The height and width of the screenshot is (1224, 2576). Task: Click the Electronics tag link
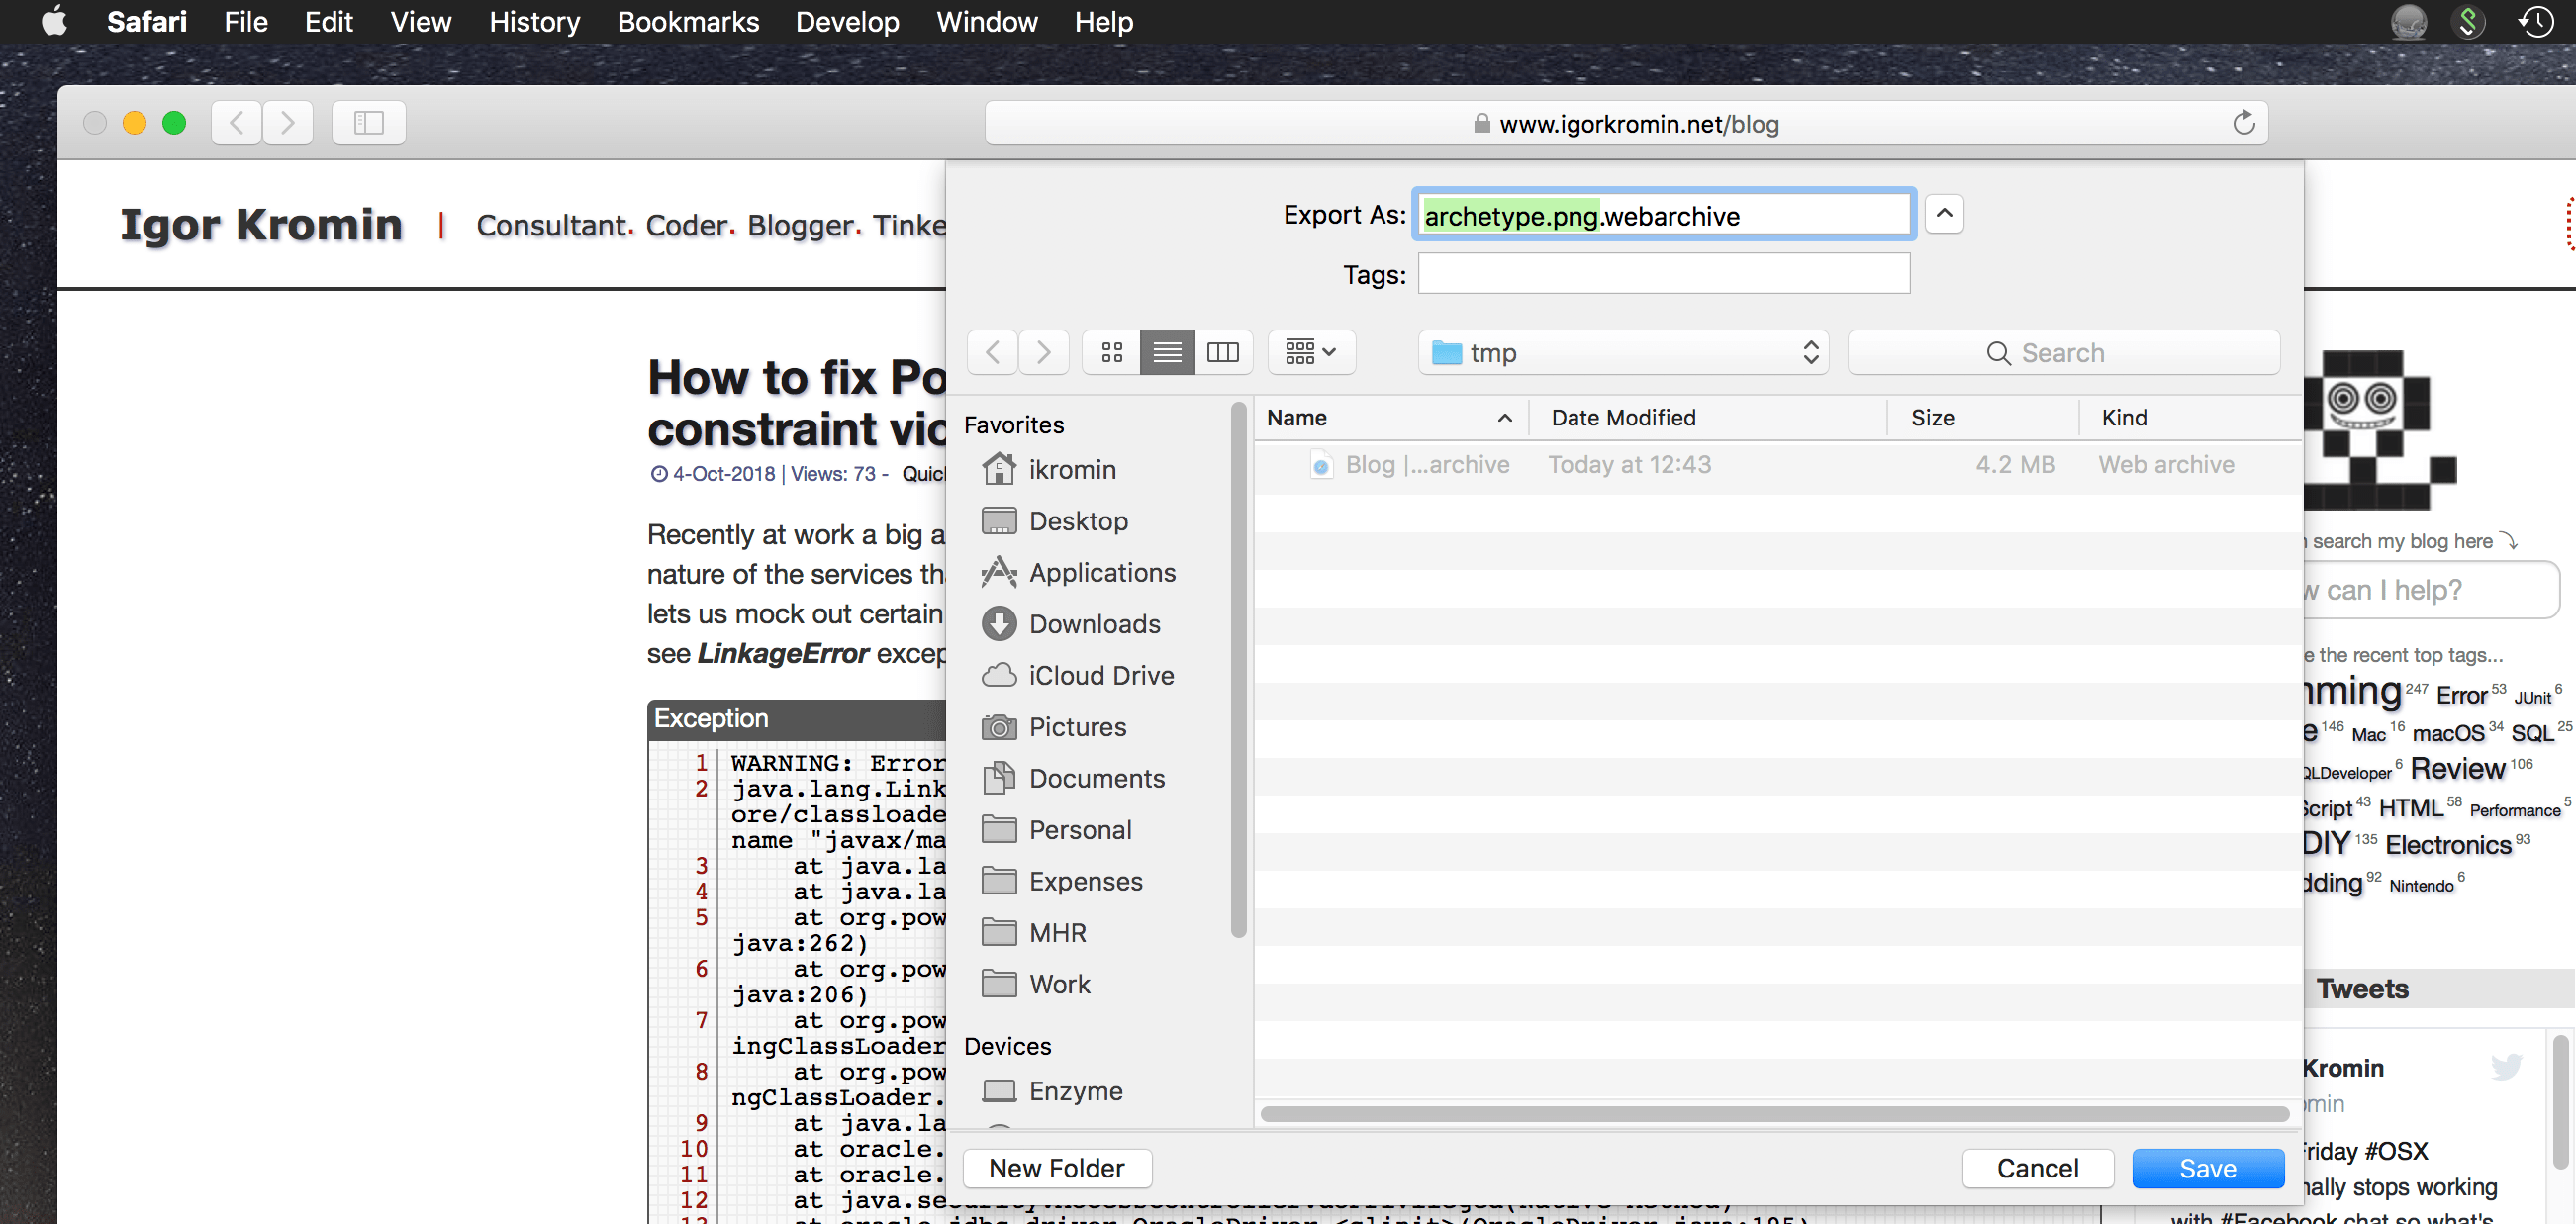coord(2448,844)
